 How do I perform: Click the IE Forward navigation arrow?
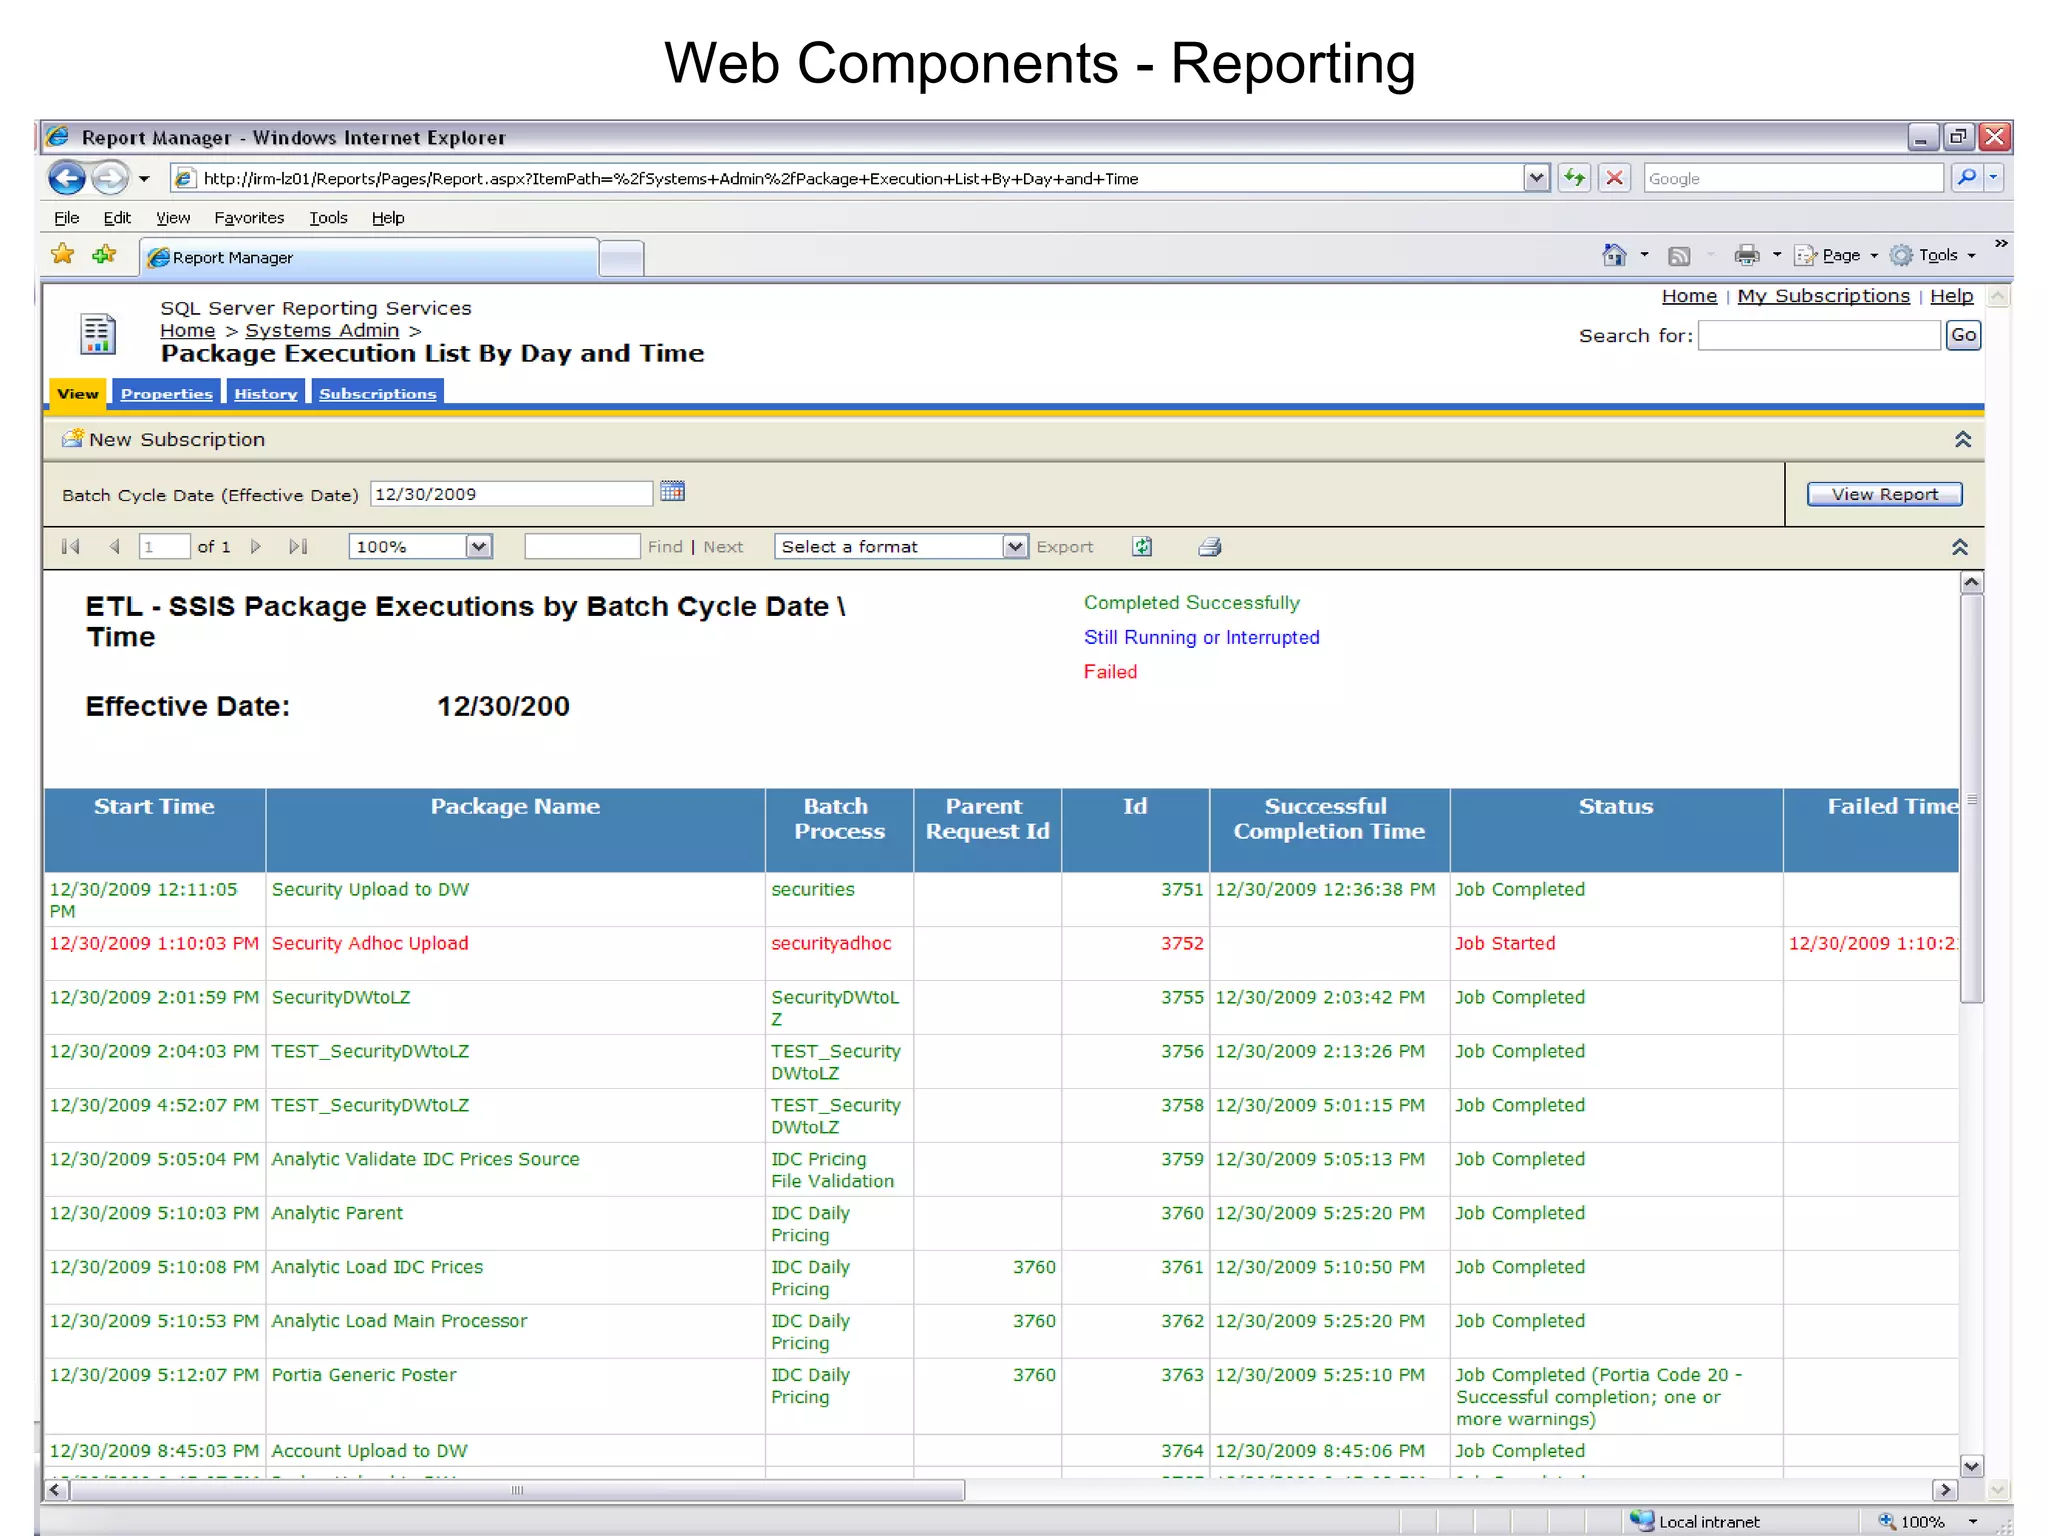[x=110, y=178]
